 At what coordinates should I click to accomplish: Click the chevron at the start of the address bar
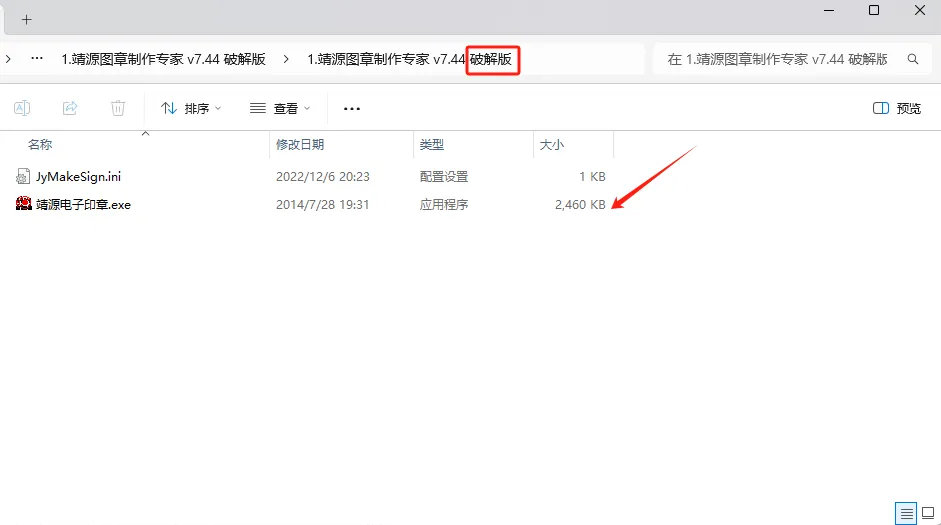point(8,59)
